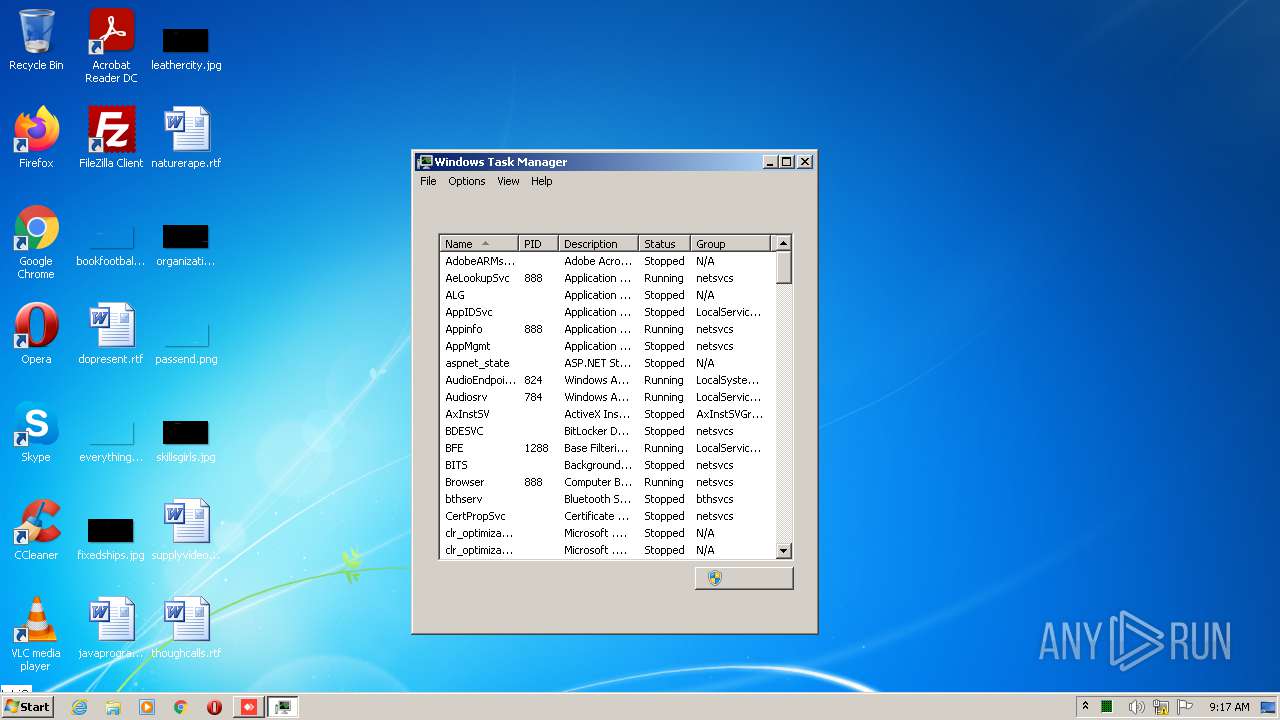The width and height of the screenshot is (1280, 720).
Task: Select the aspnet_state service row
Action: coord(607,363)
